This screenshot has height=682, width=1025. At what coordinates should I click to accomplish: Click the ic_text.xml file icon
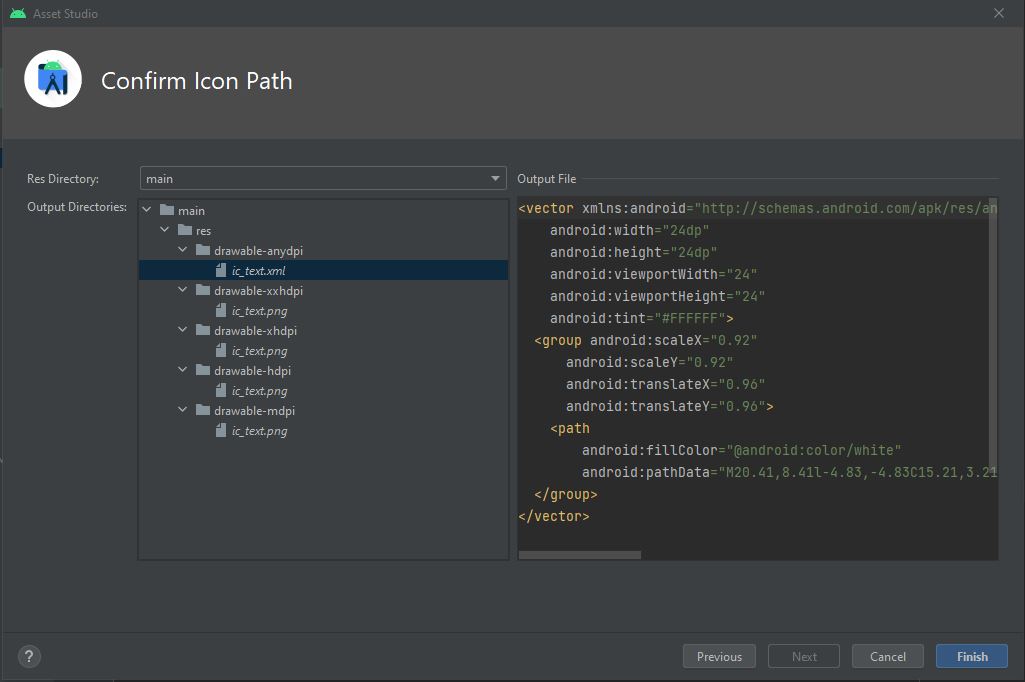point(221,270)
